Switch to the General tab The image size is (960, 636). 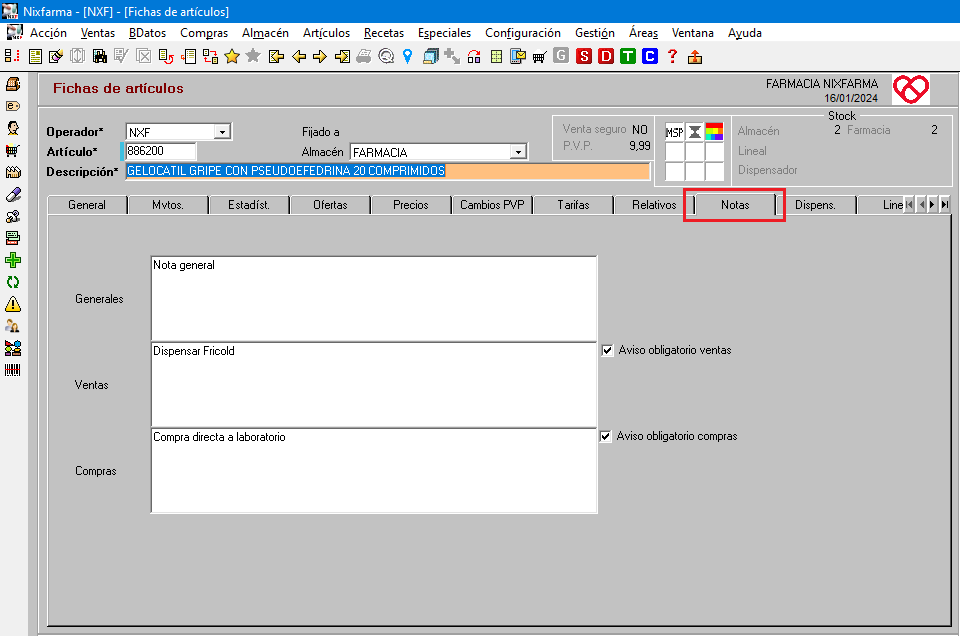pyautogui.click(x=87, y=205)
